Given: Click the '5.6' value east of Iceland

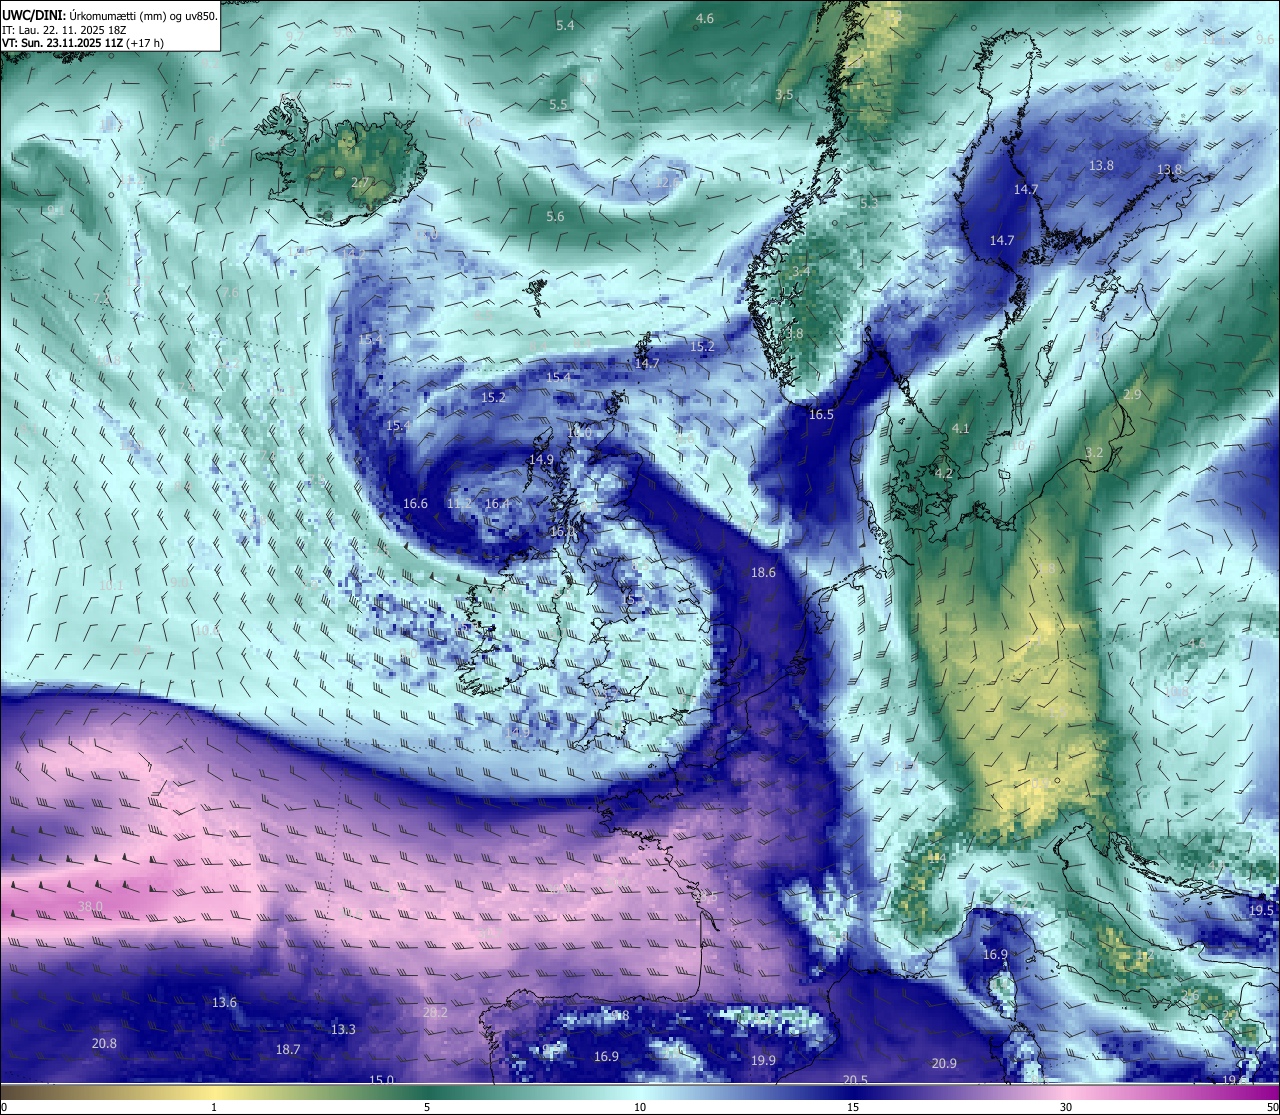Looking at the screenshot, I should pos(555,216).
